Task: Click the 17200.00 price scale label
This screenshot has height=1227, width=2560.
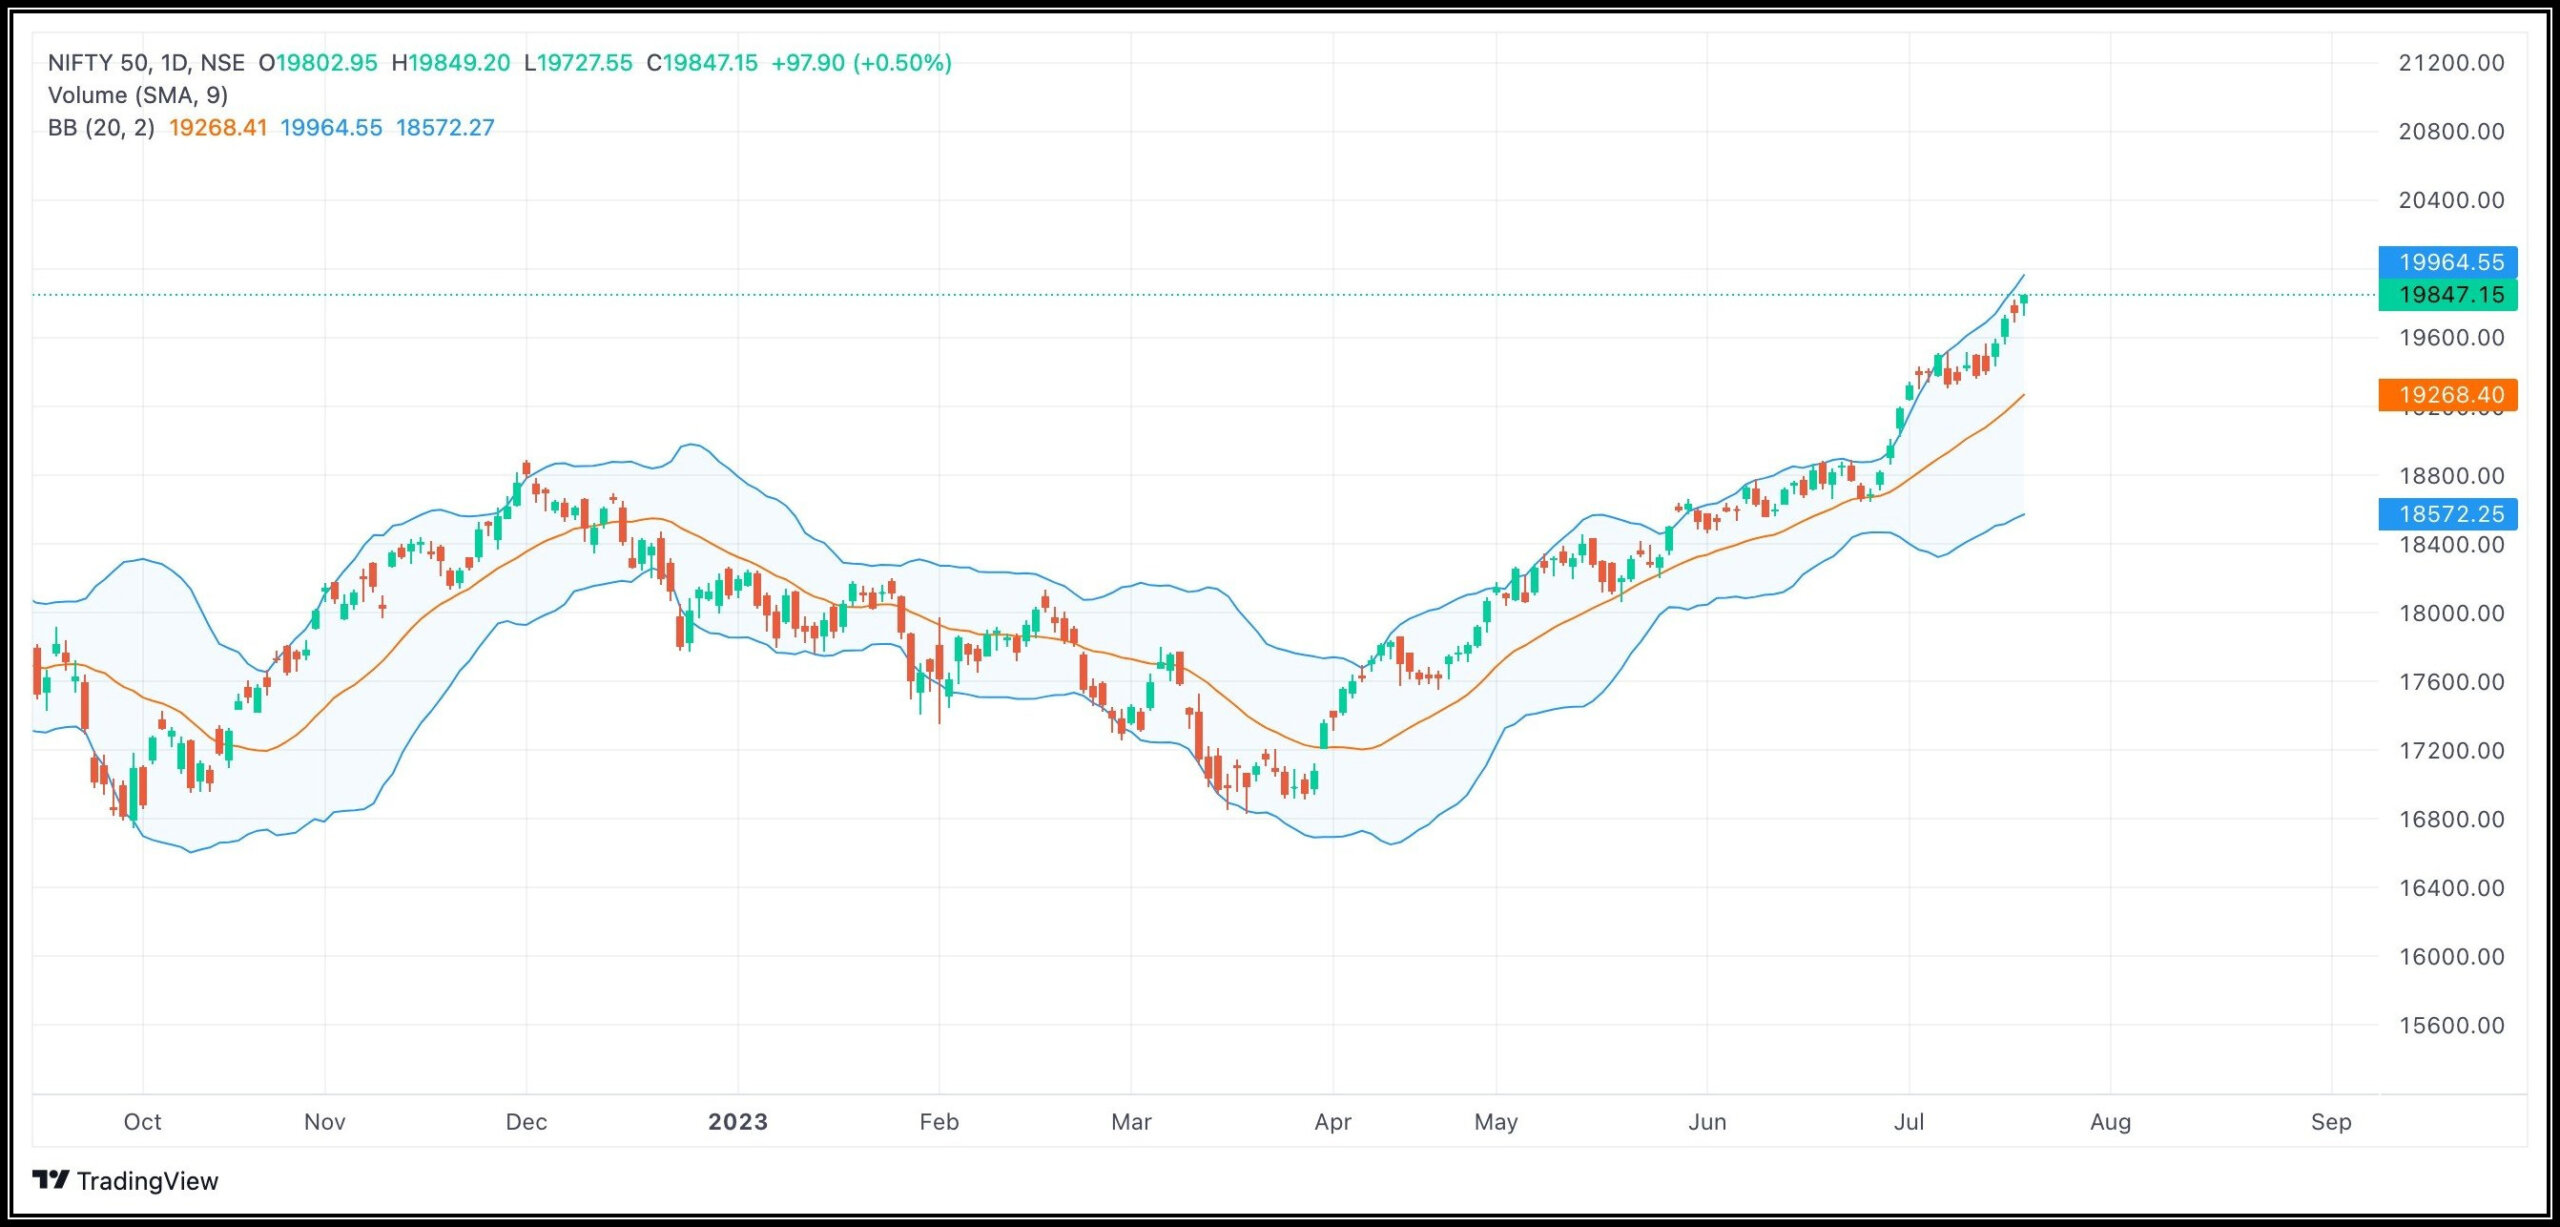Action: [2451, 751]
